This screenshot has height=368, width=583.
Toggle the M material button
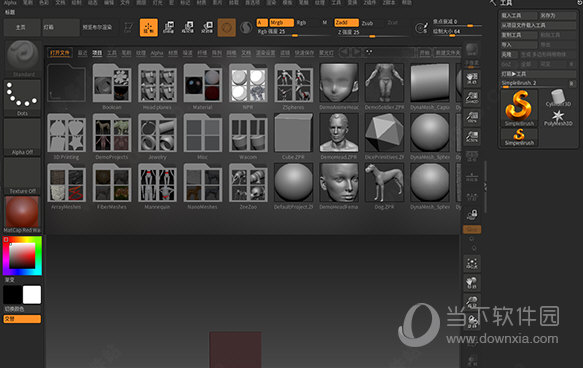pyautogui.click(x=325, y=23)
